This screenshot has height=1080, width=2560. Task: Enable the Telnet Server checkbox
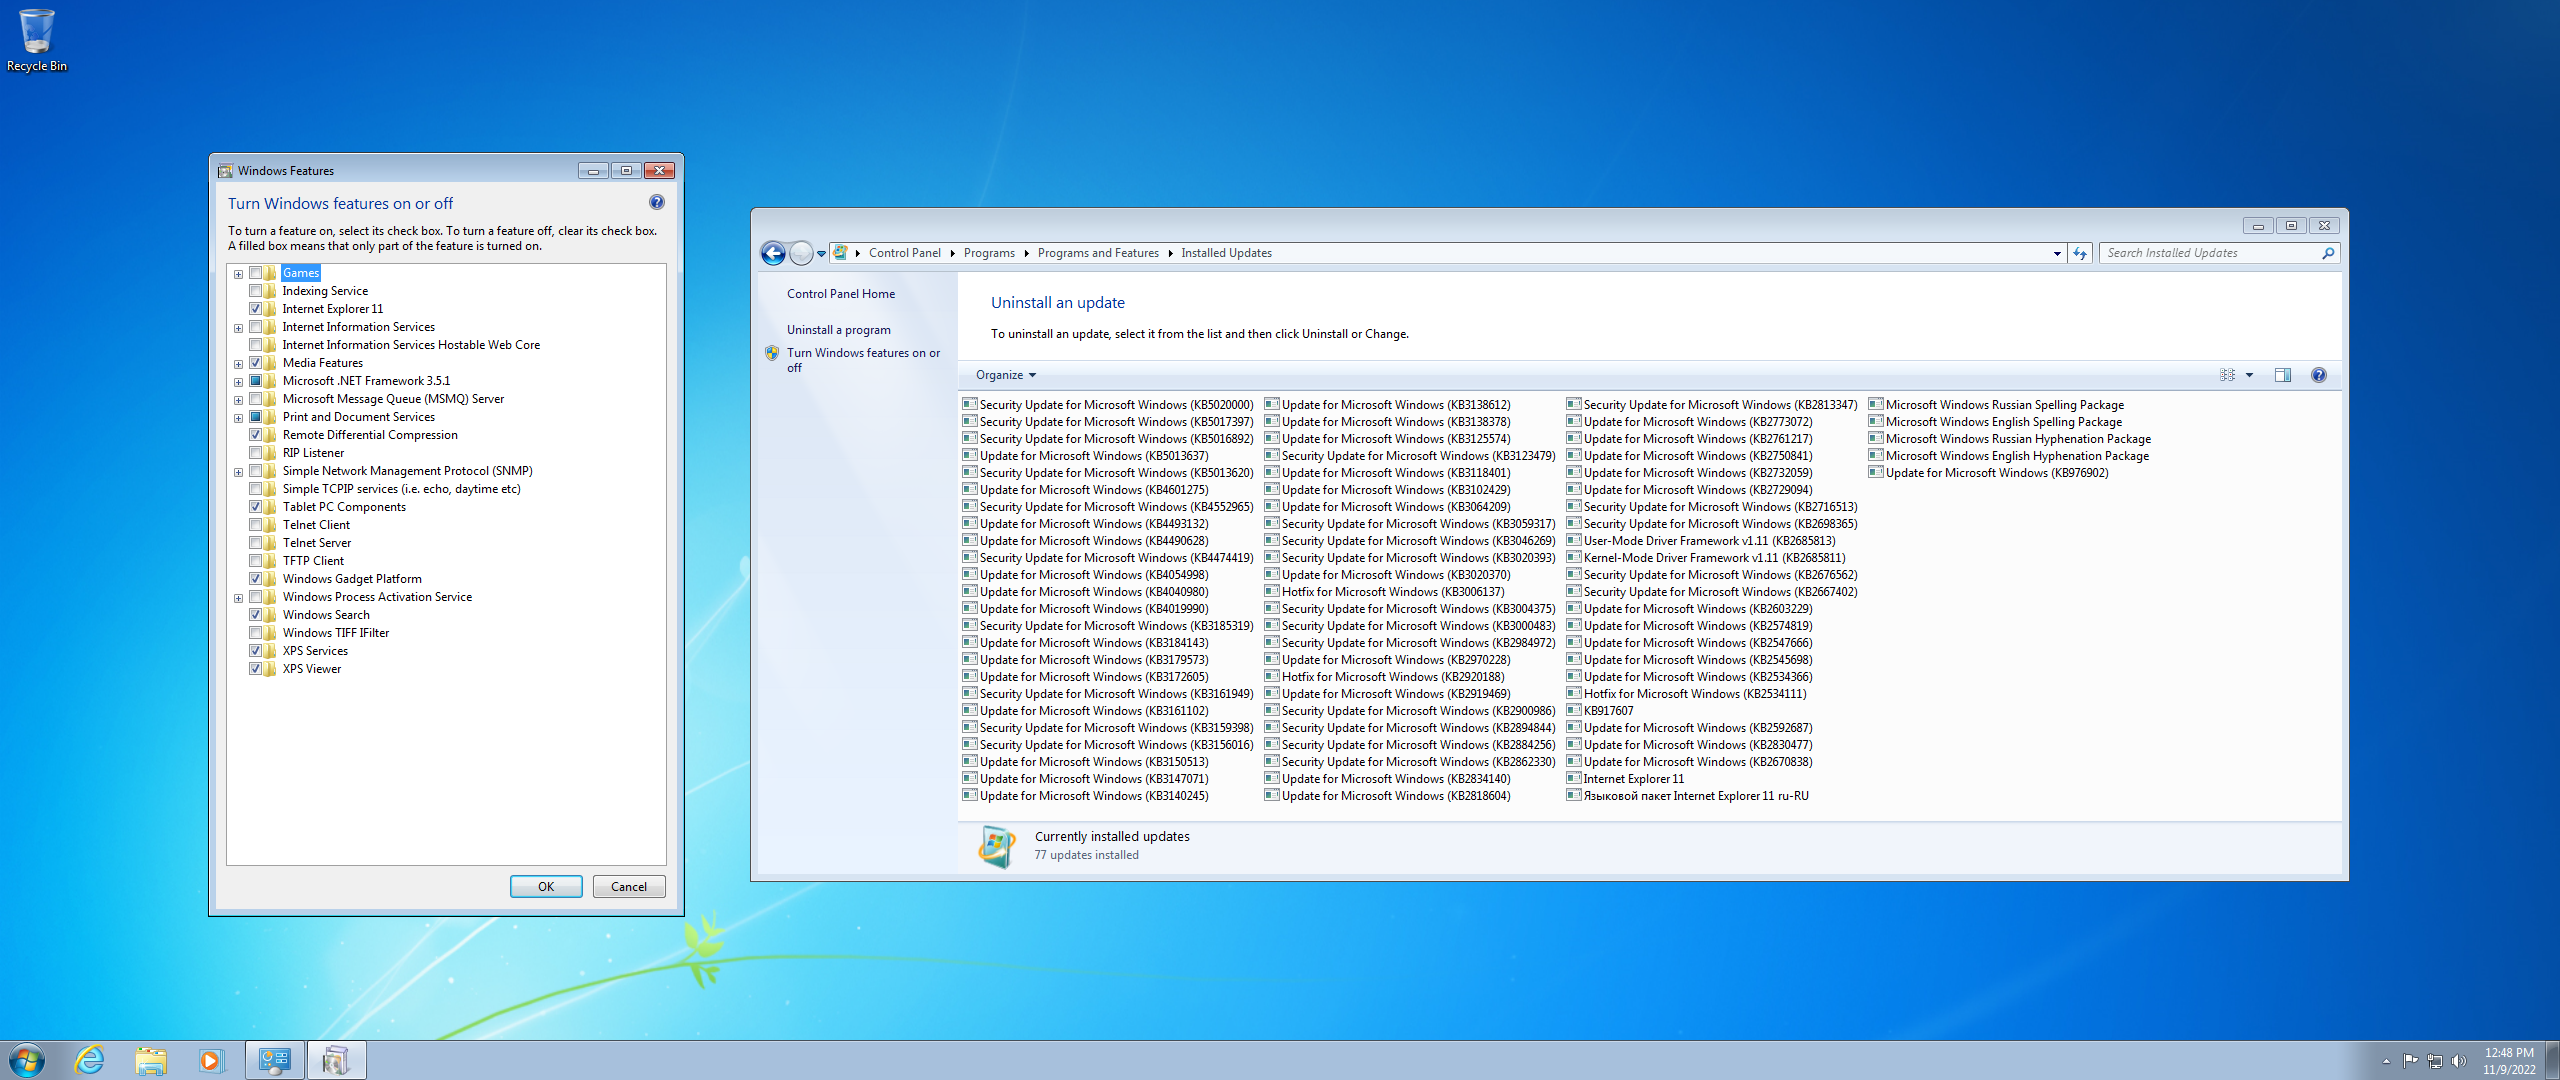pyautogui.click(x=256, y=543)
